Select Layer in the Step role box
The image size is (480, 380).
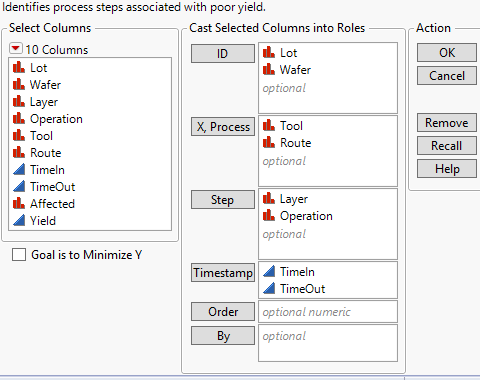tap(328, 199)
